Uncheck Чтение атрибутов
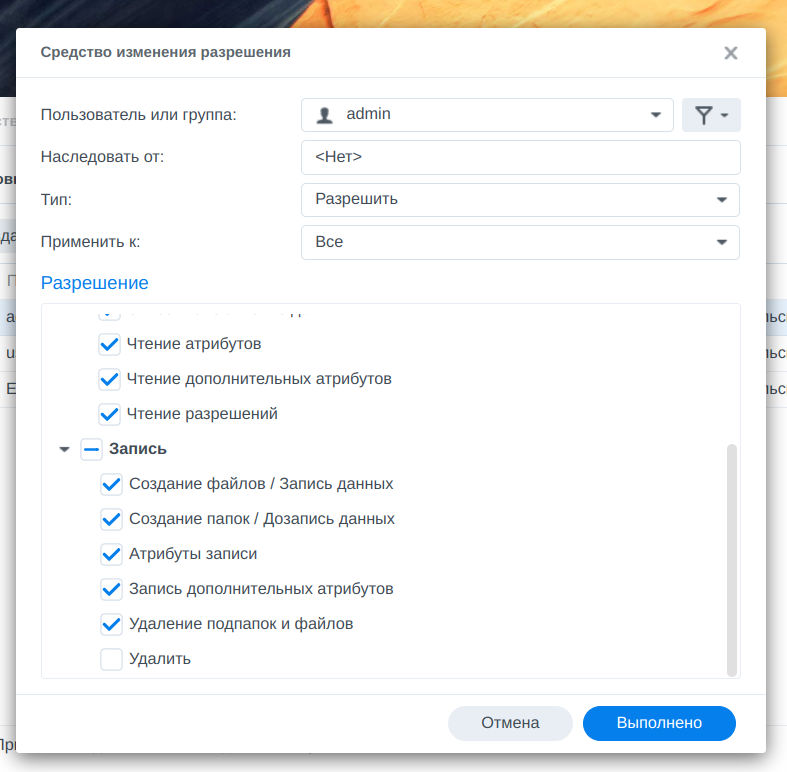Image resolution: width=787 pixels, height=772 pixels. tap(109, 344)
